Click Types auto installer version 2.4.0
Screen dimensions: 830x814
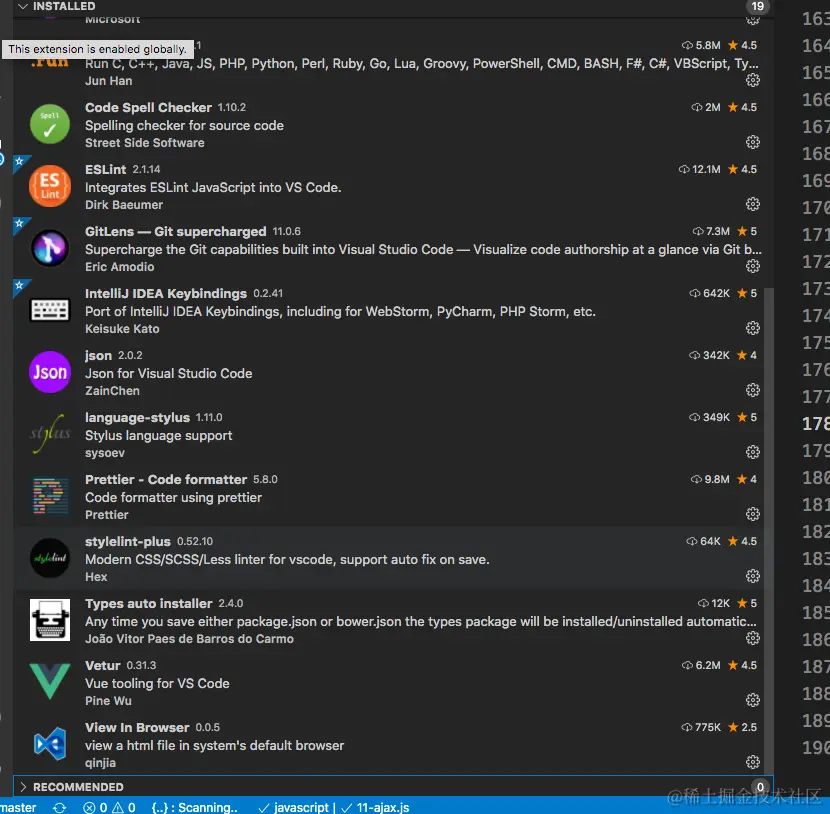coord(231,603)
